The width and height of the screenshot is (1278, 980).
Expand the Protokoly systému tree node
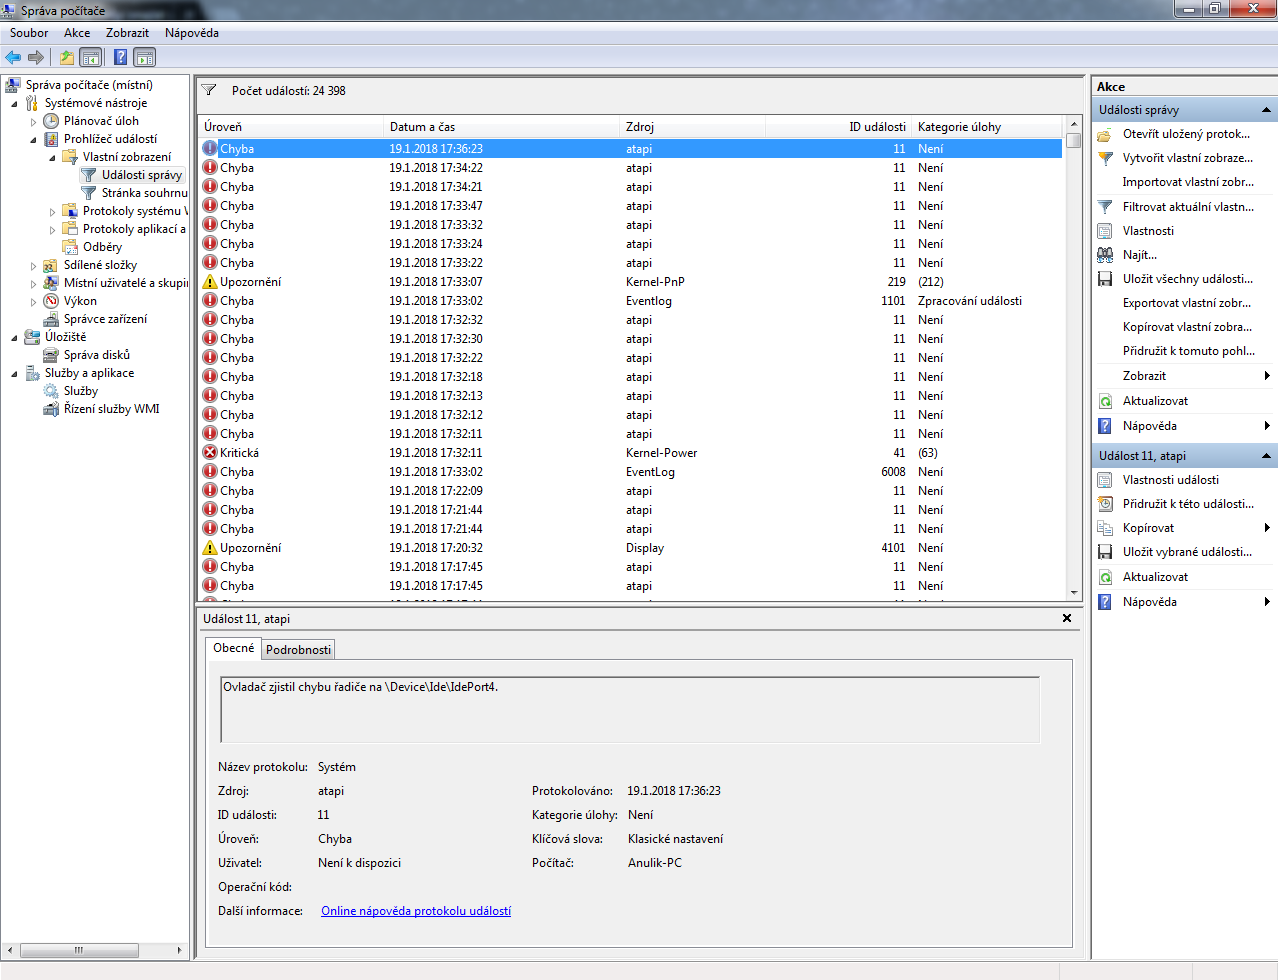[53, 212]
